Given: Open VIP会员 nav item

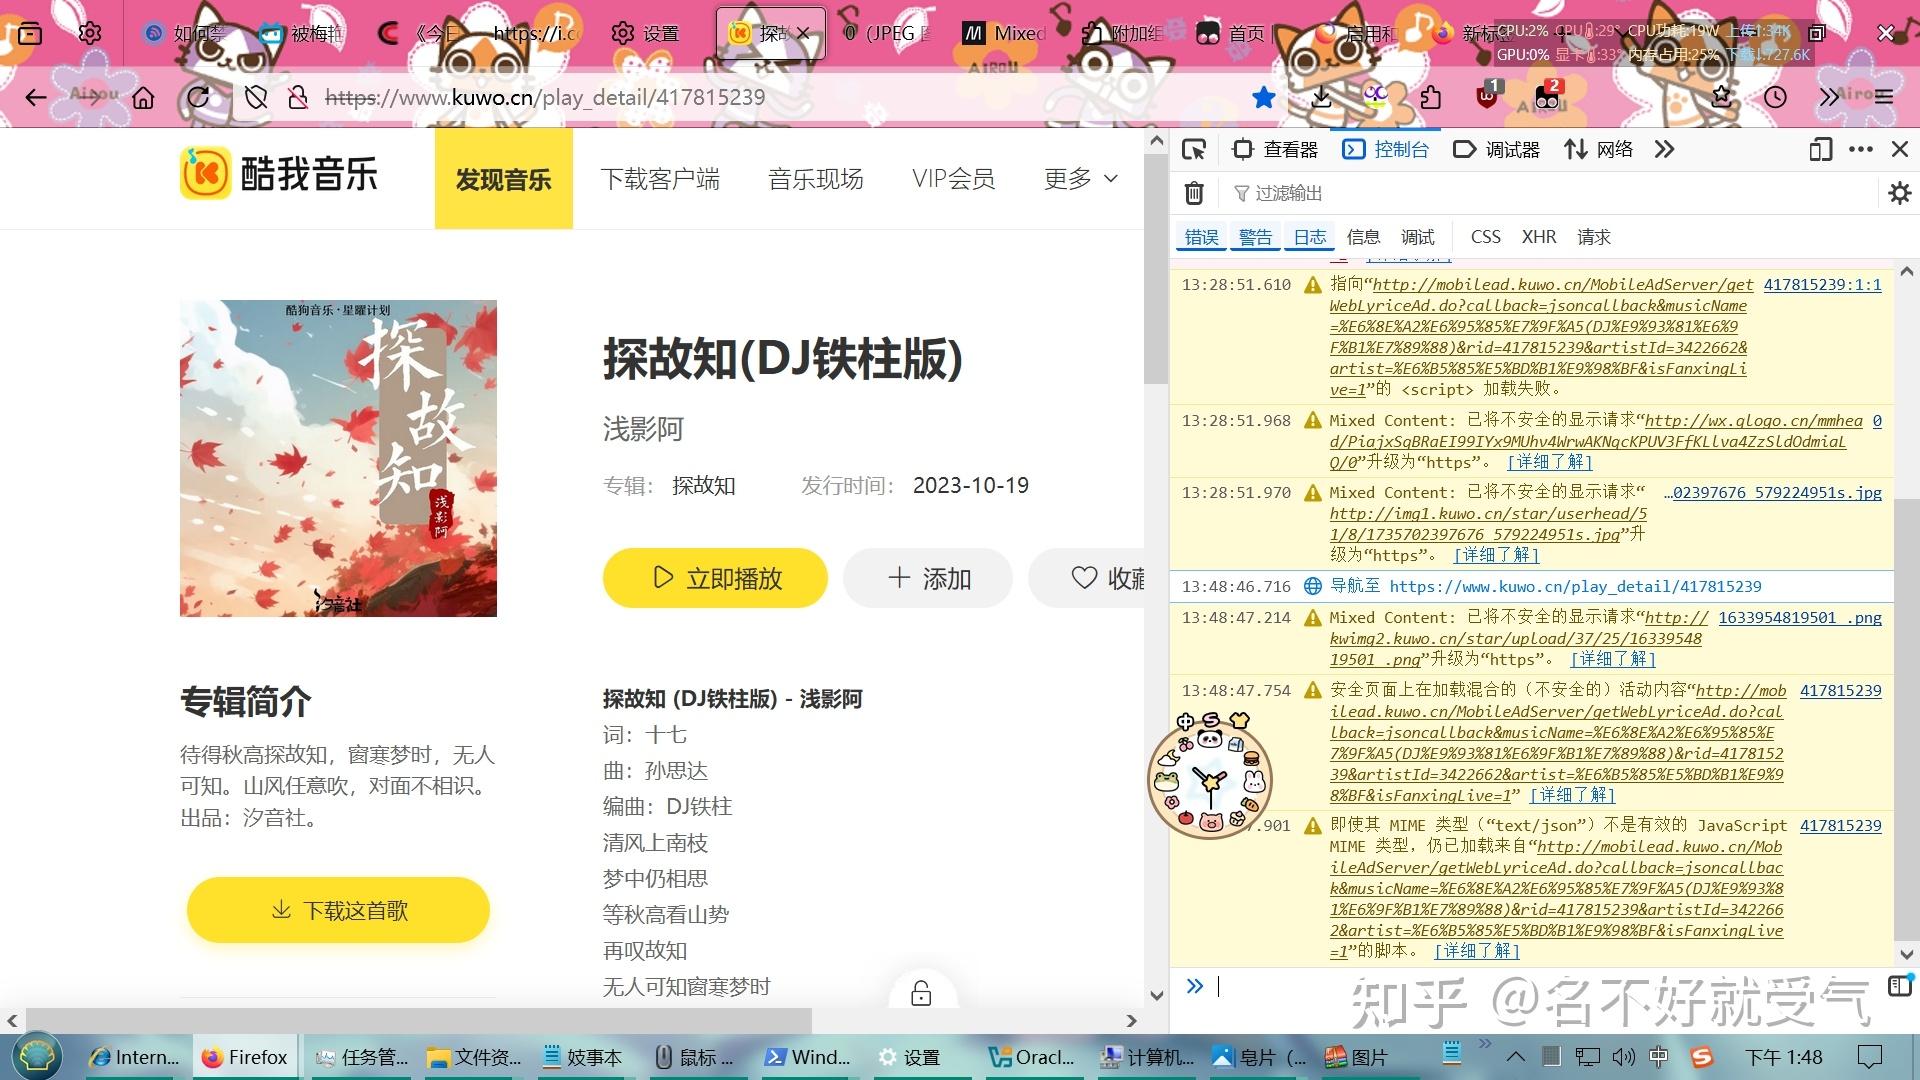Looking at the screenshot, I should pos(953,179).
